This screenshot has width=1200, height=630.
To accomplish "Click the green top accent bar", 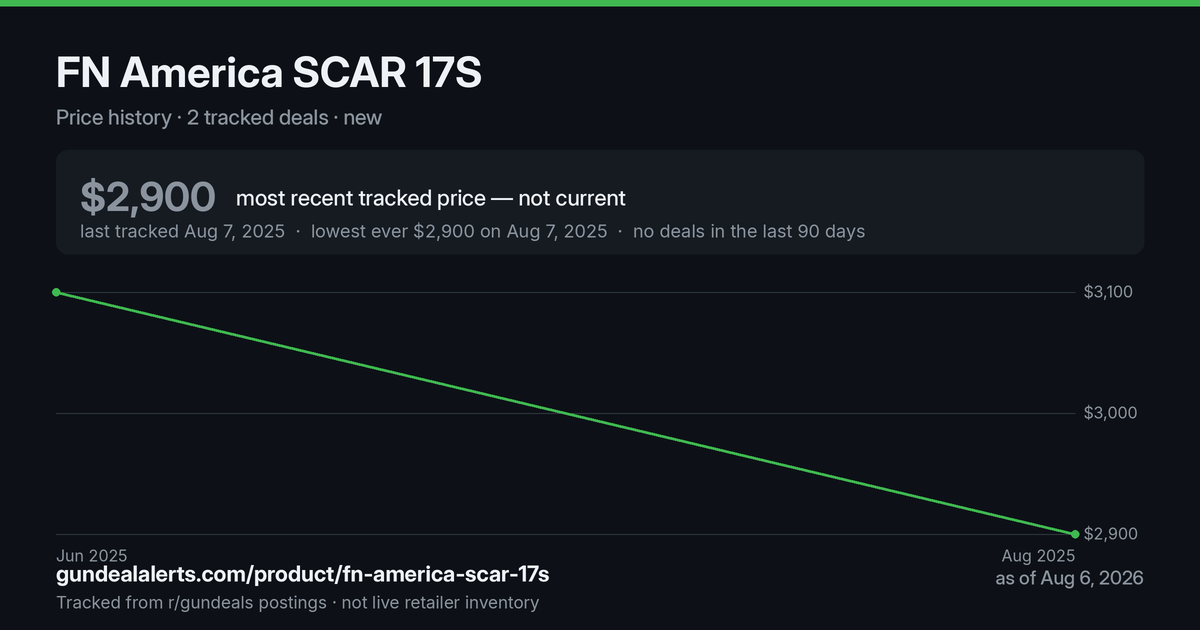I will (600, 3).
